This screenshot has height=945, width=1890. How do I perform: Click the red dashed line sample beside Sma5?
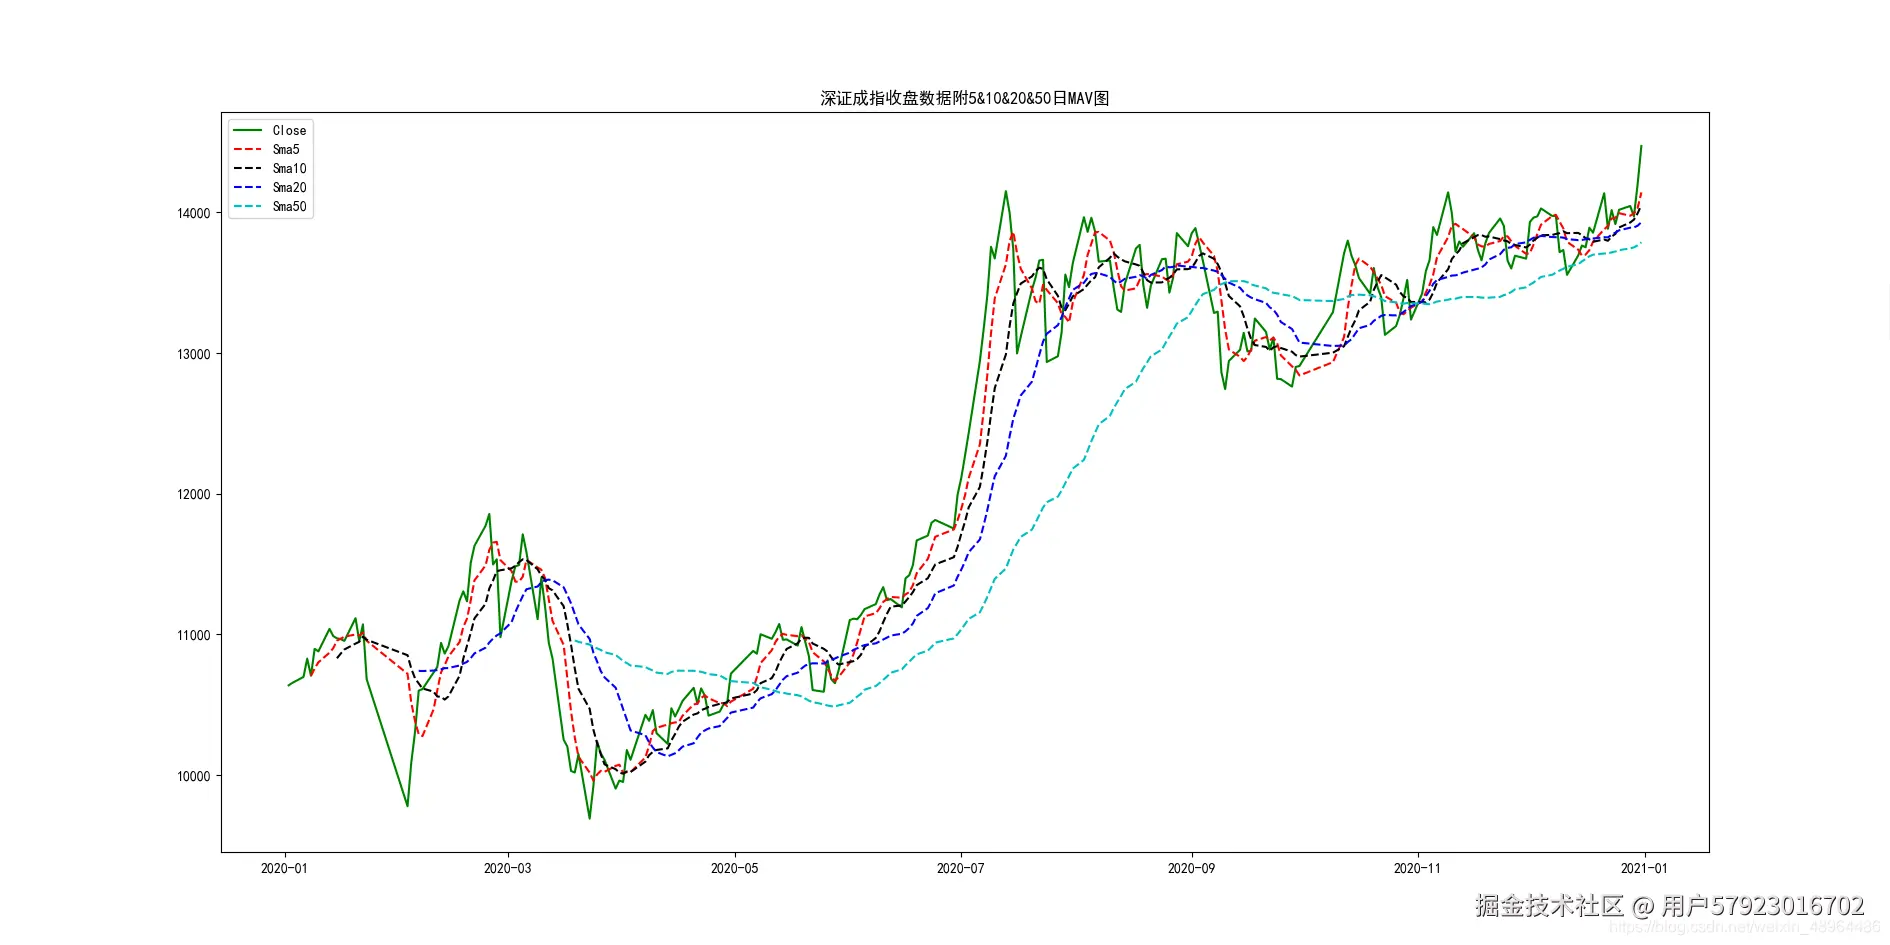(x=247, y=150)
